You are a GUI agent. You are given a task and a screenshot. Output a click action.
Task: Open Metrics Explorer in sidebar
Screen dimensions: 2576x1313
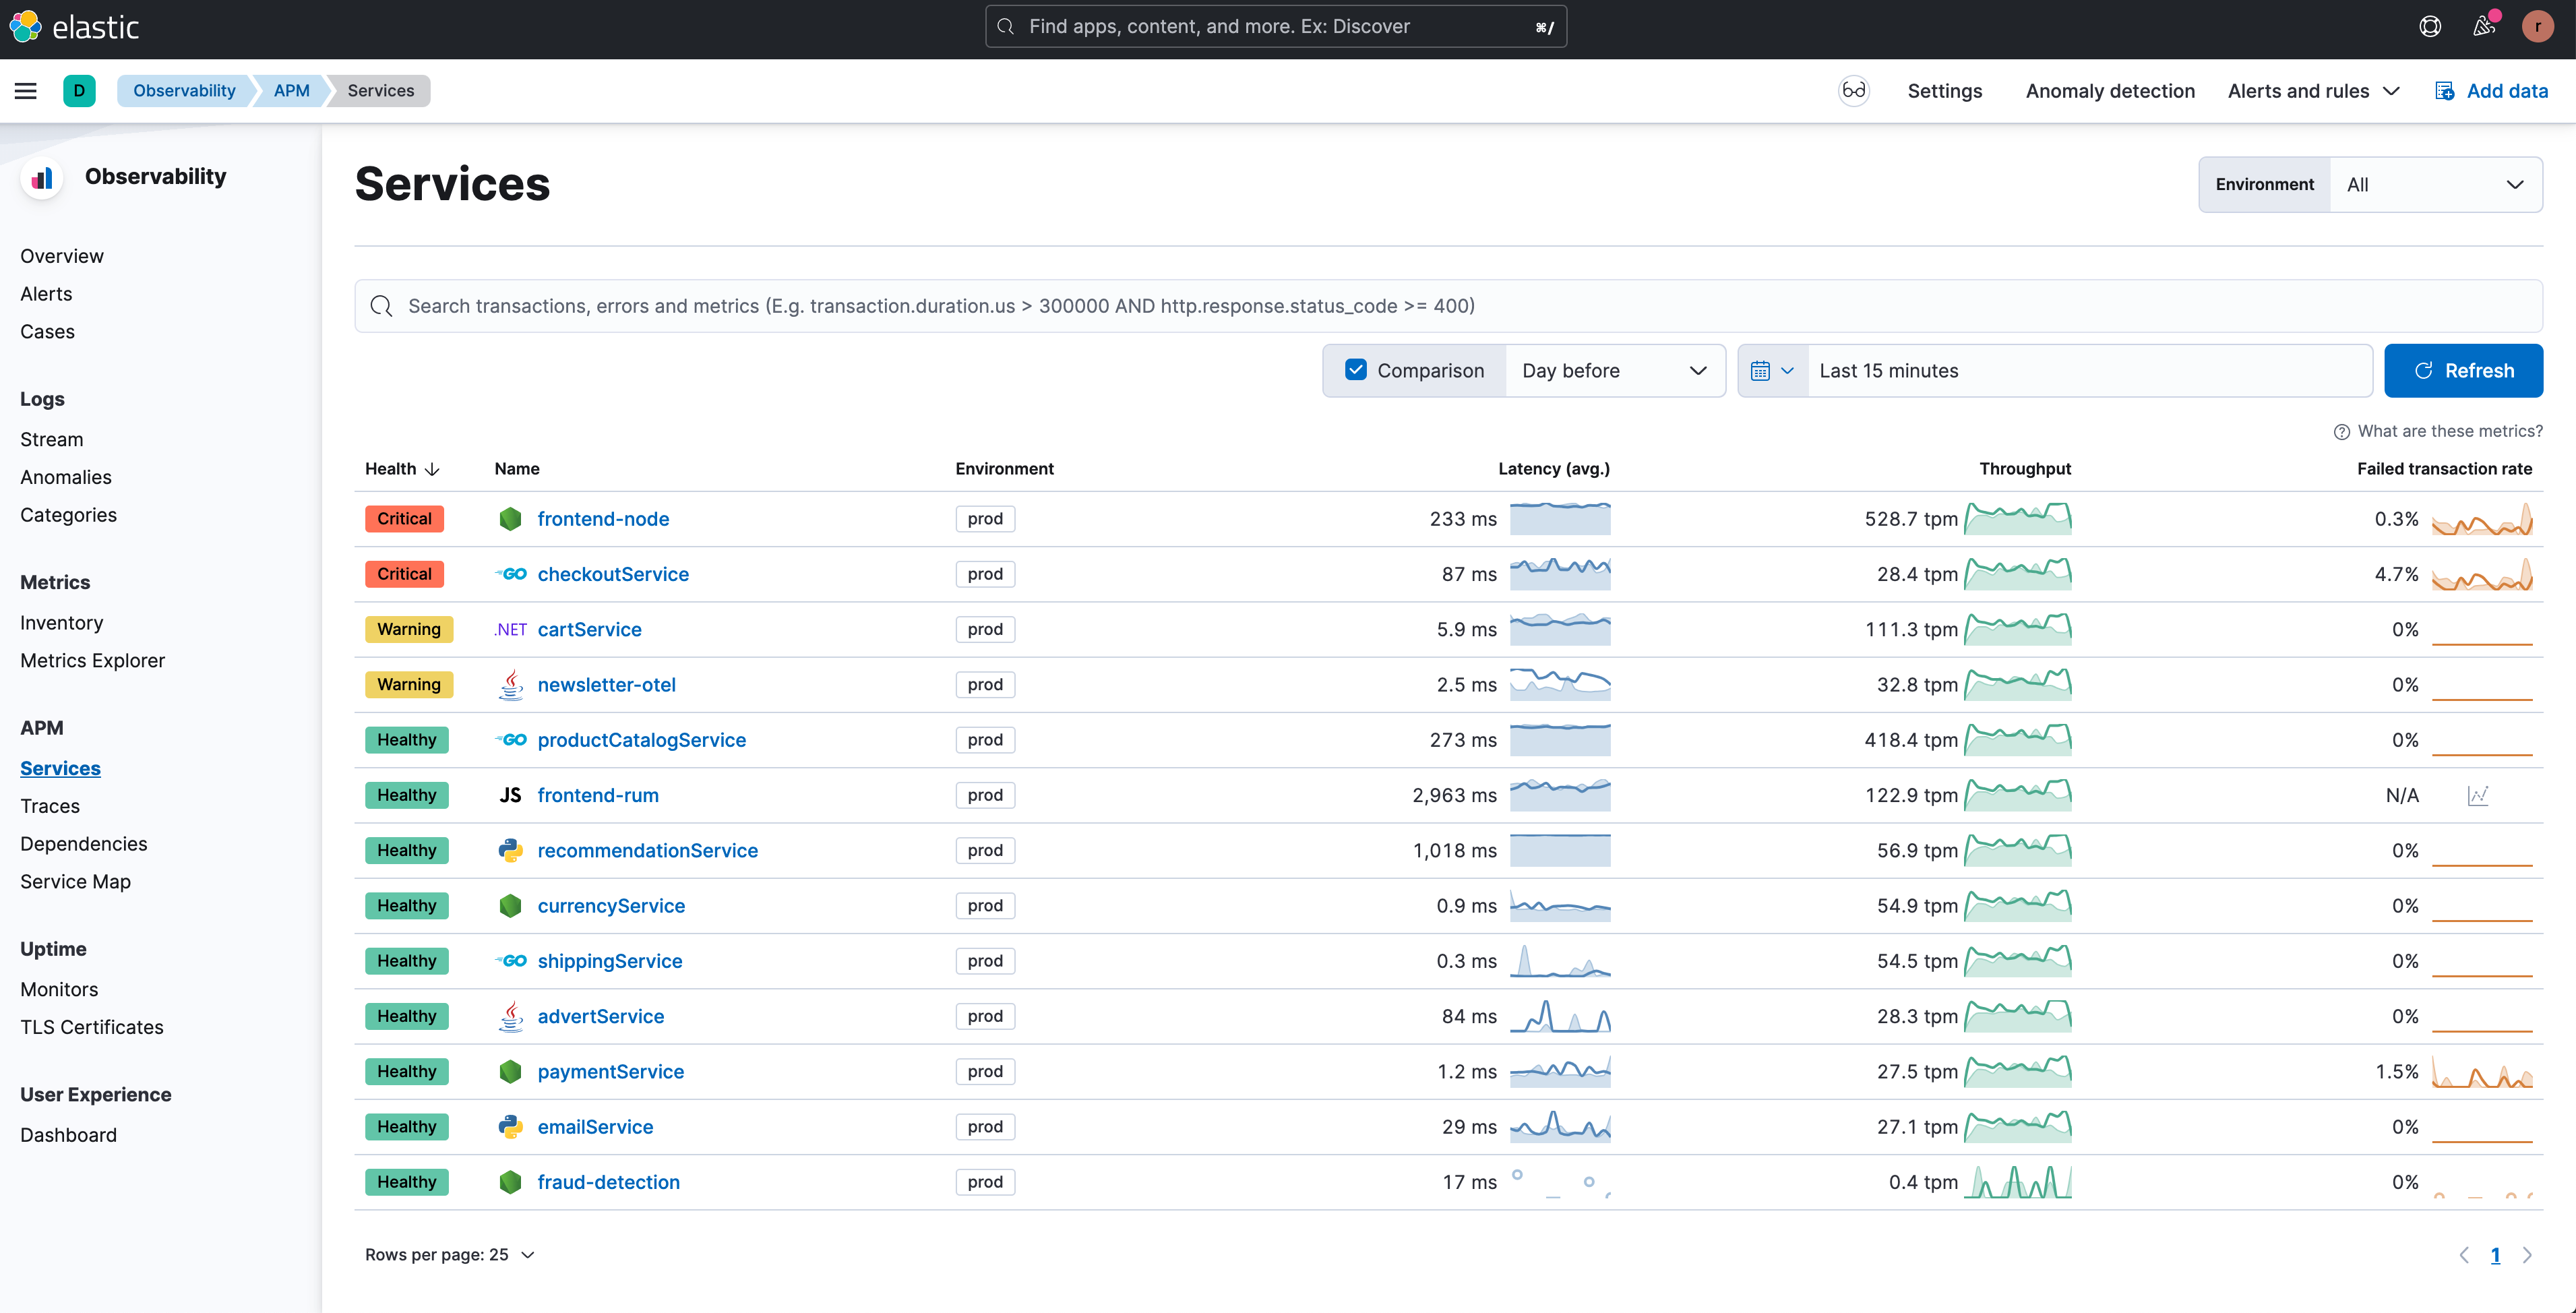point(92,661)
